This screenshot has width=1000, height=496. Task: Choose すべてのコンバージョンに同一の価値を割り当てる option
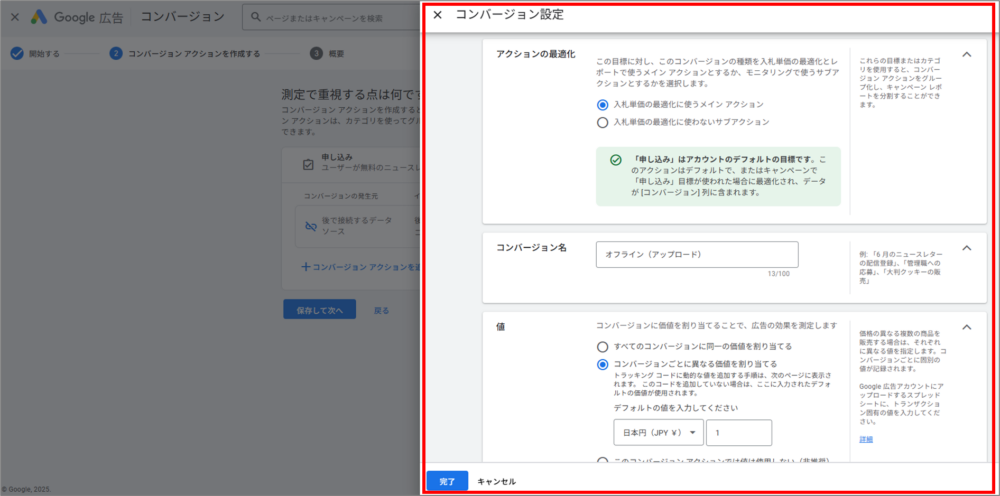point(602,346)
